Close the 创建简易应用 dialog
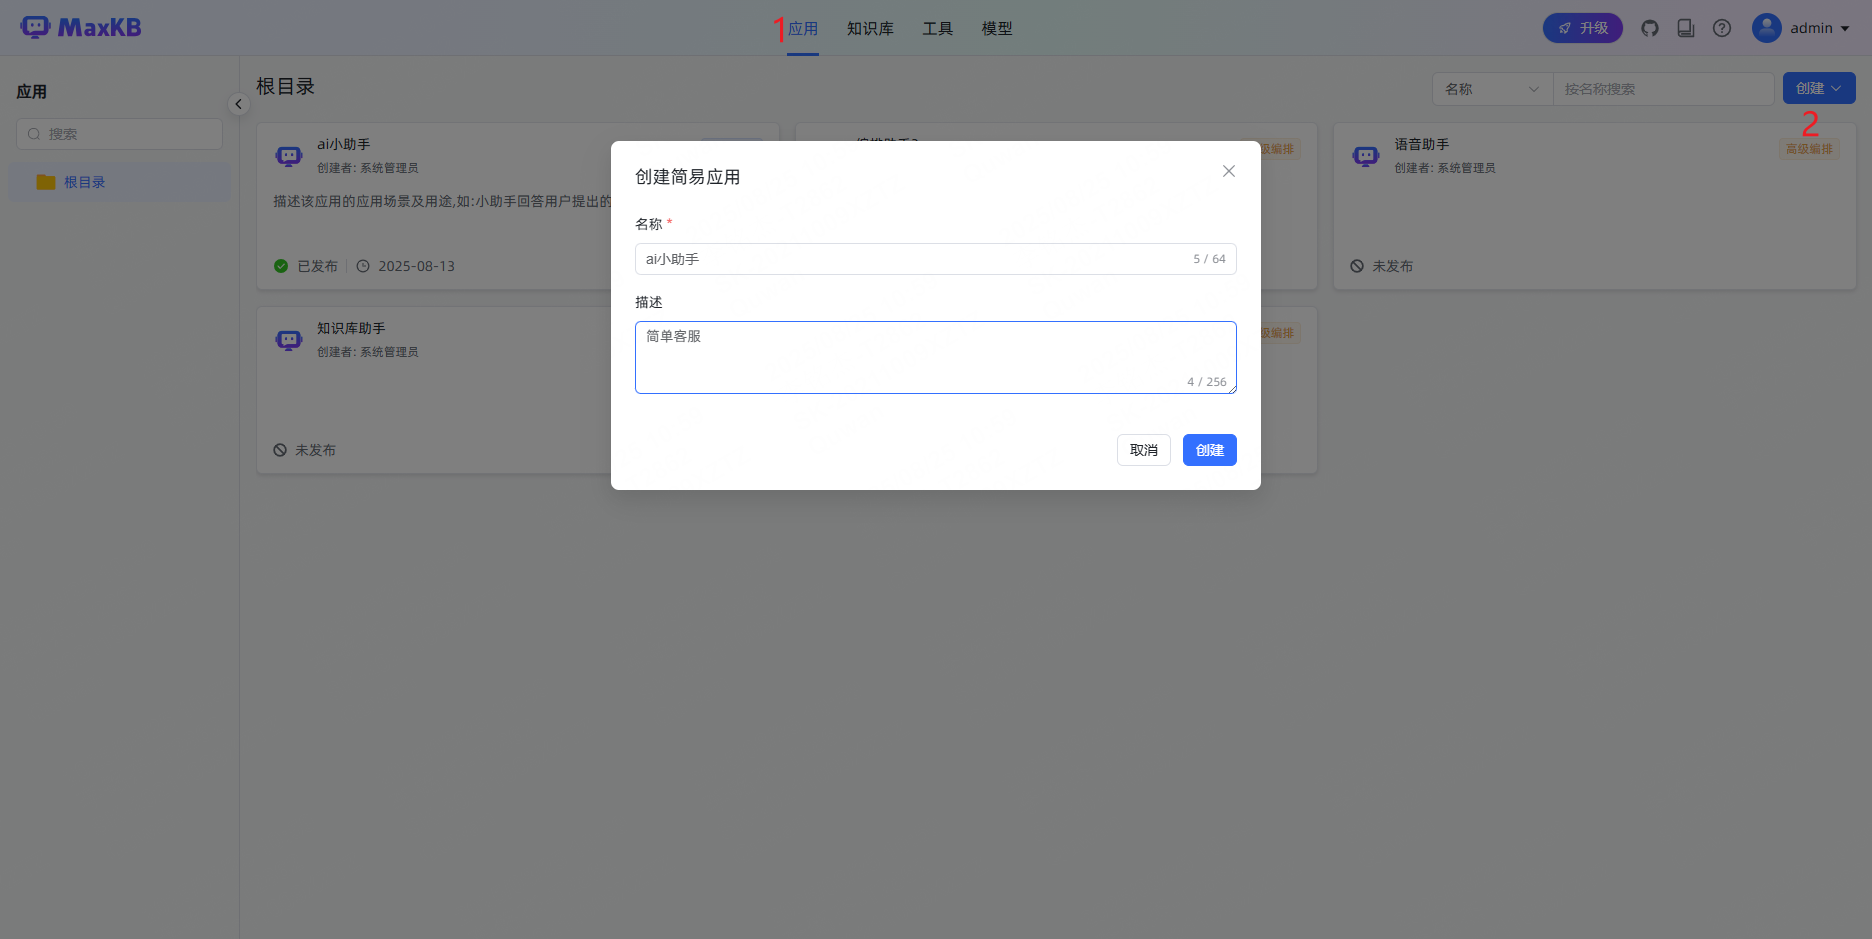 1229,171
